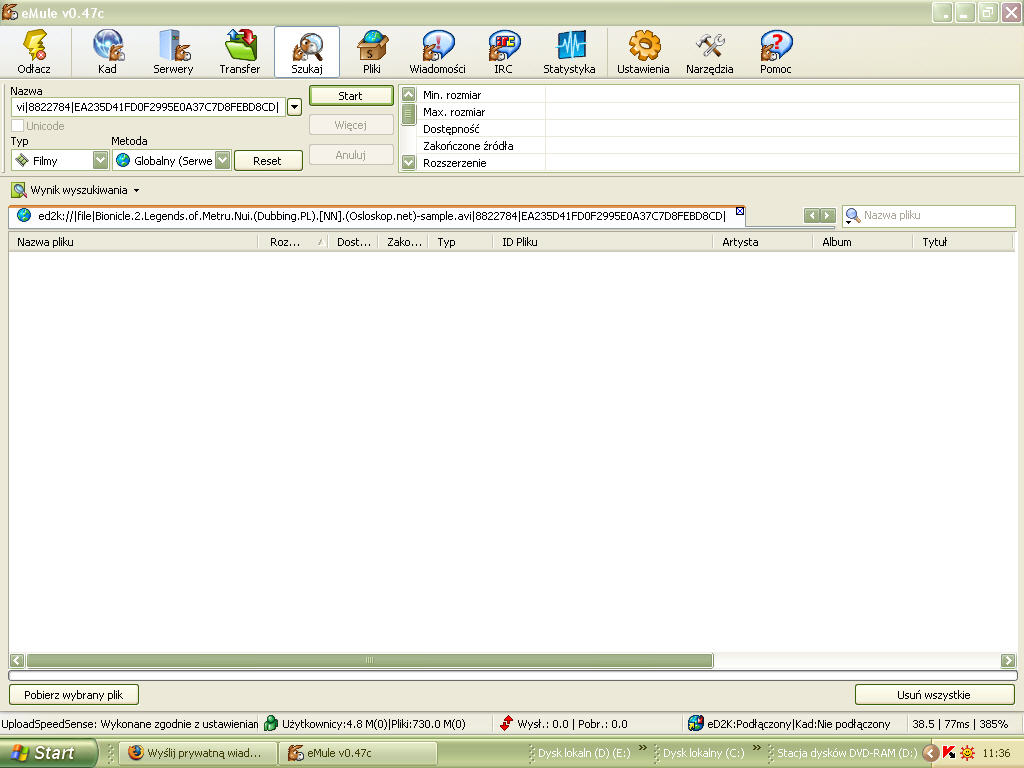
Task: Open the Serwery server list
Action: [x=173, y=52]
